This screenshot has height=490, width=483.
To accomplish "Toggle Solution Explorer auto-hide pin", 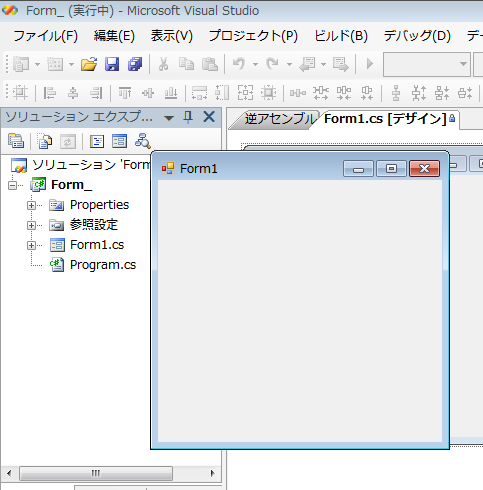I will pyautogui.click(x=188, y=117).
